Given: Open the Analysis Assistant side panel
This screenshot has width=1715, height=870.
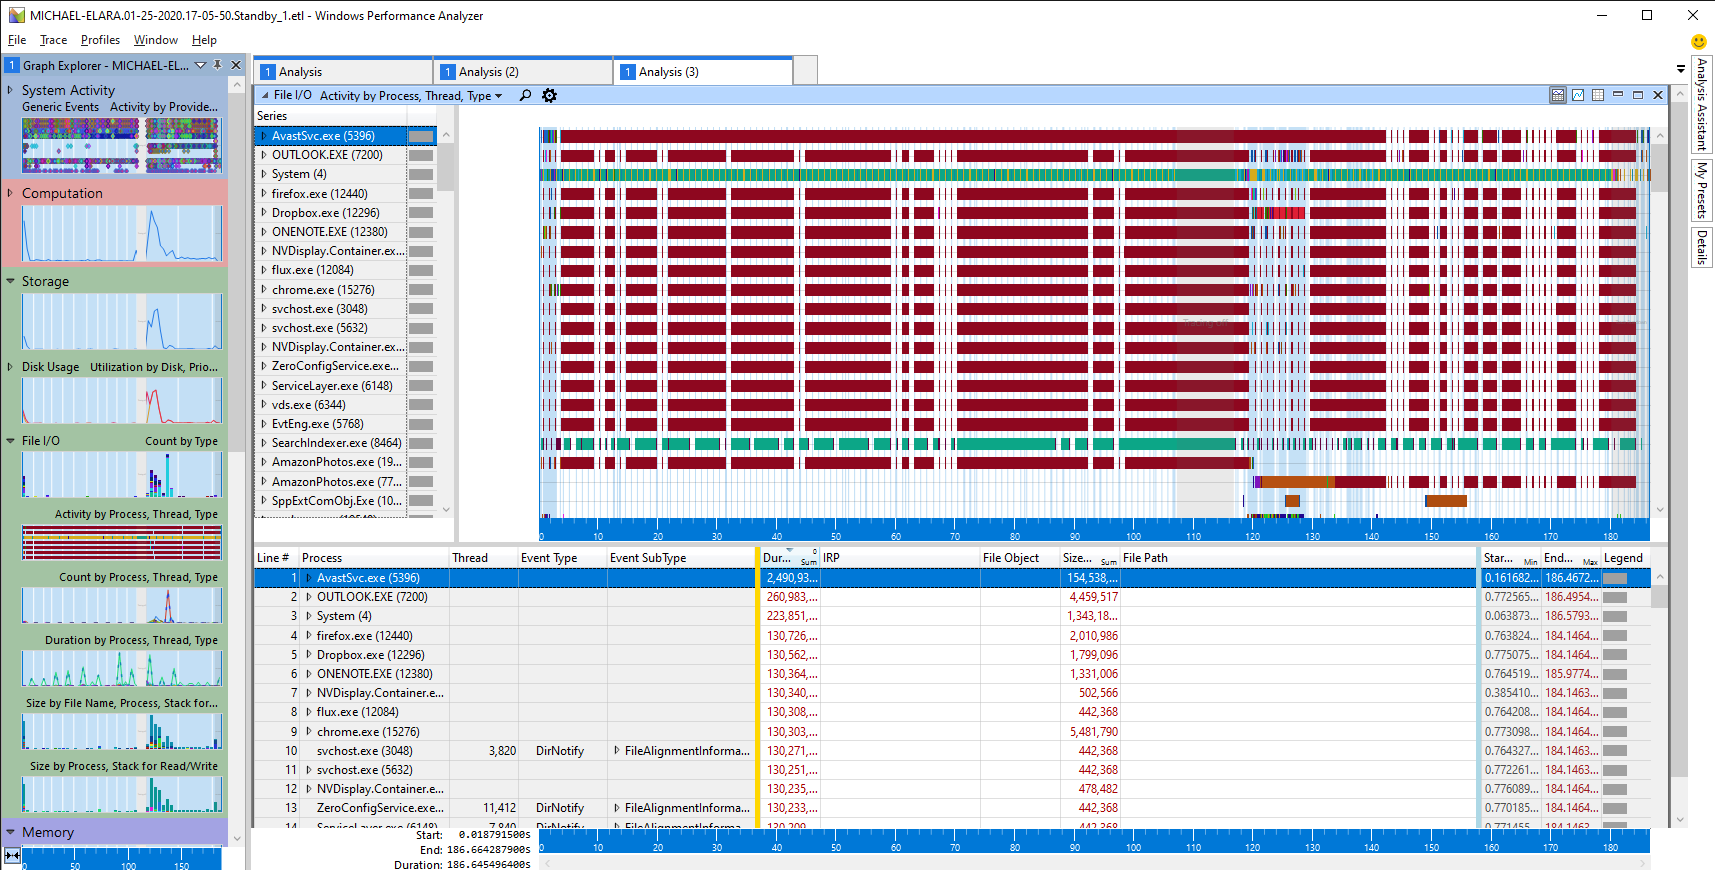Looking at the screenshot, I should click(x=1701, y=104).
